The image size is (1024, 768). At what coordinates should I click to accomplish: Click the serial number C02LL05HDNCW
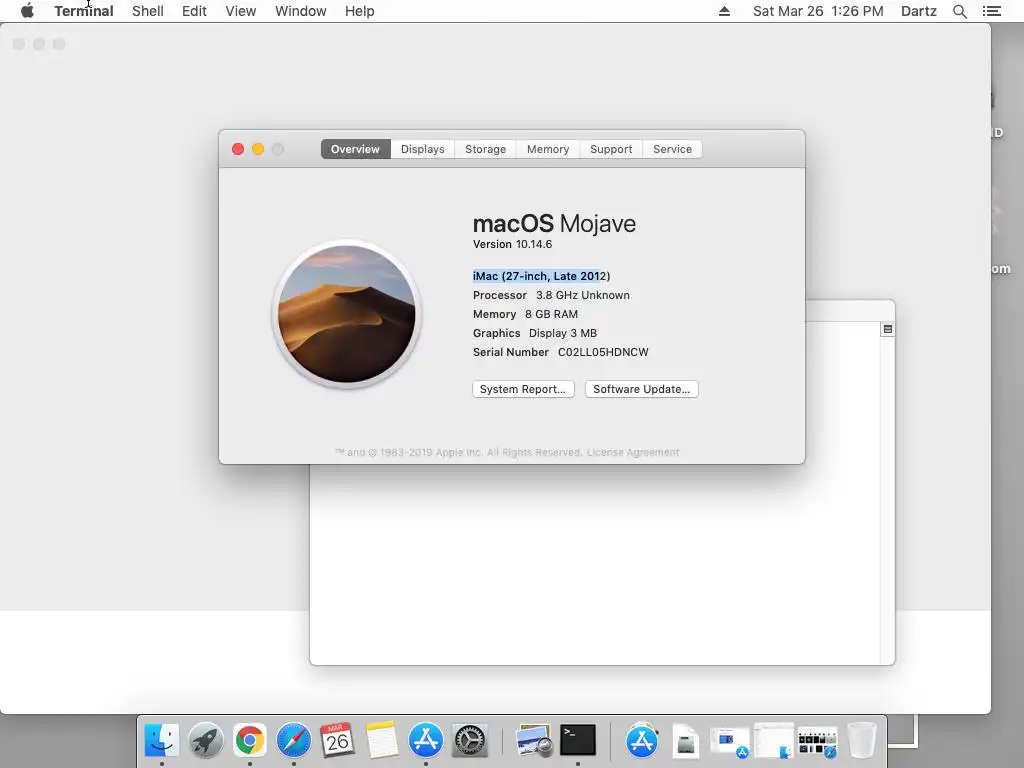pos(603,352)
